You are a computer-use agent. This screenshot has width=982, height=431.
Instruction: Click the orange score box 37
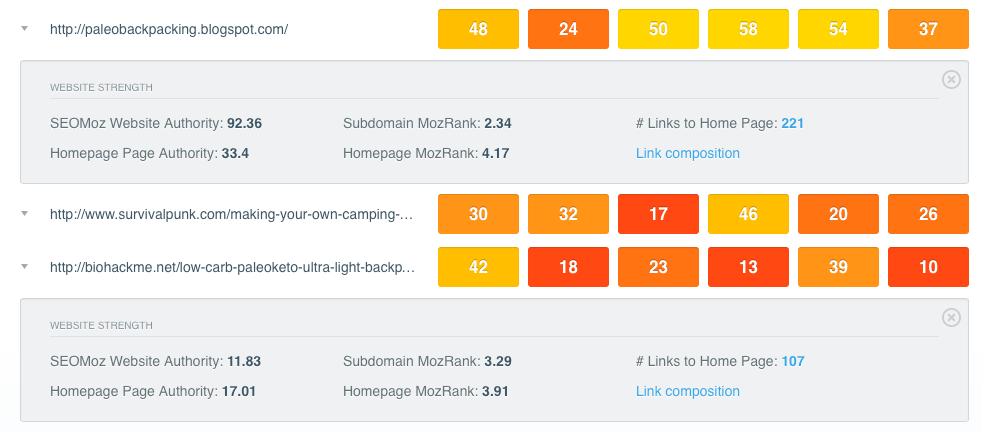pyautogui.click(x=928, y=29)
